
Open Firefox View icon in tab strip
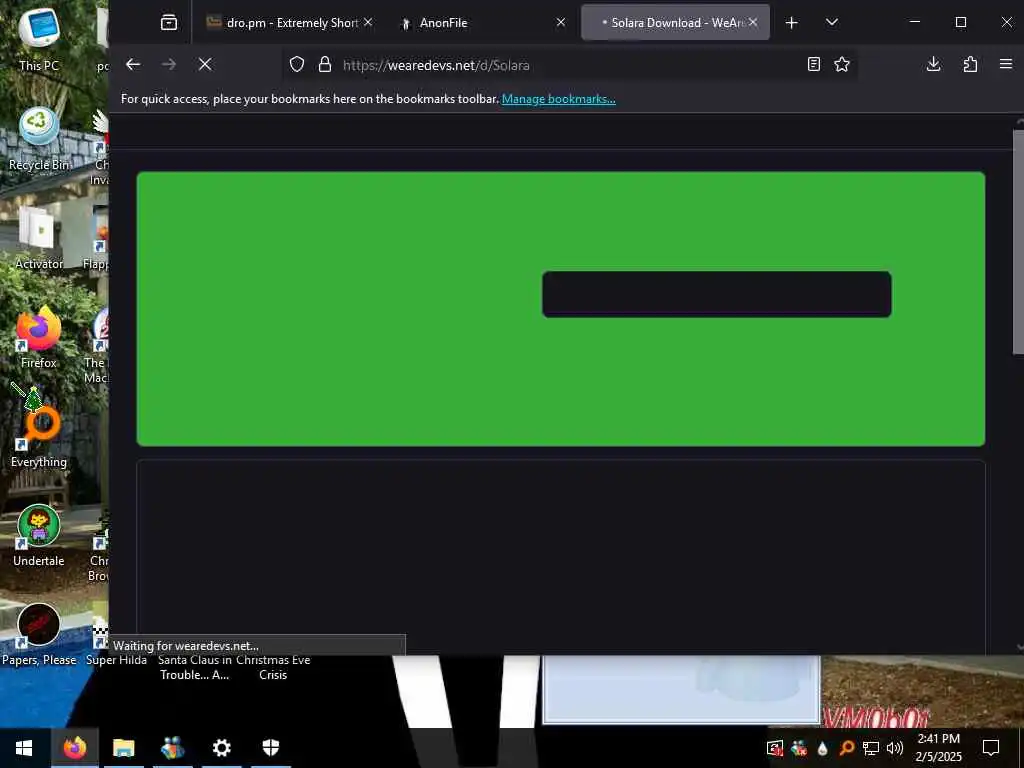(168, 23)
